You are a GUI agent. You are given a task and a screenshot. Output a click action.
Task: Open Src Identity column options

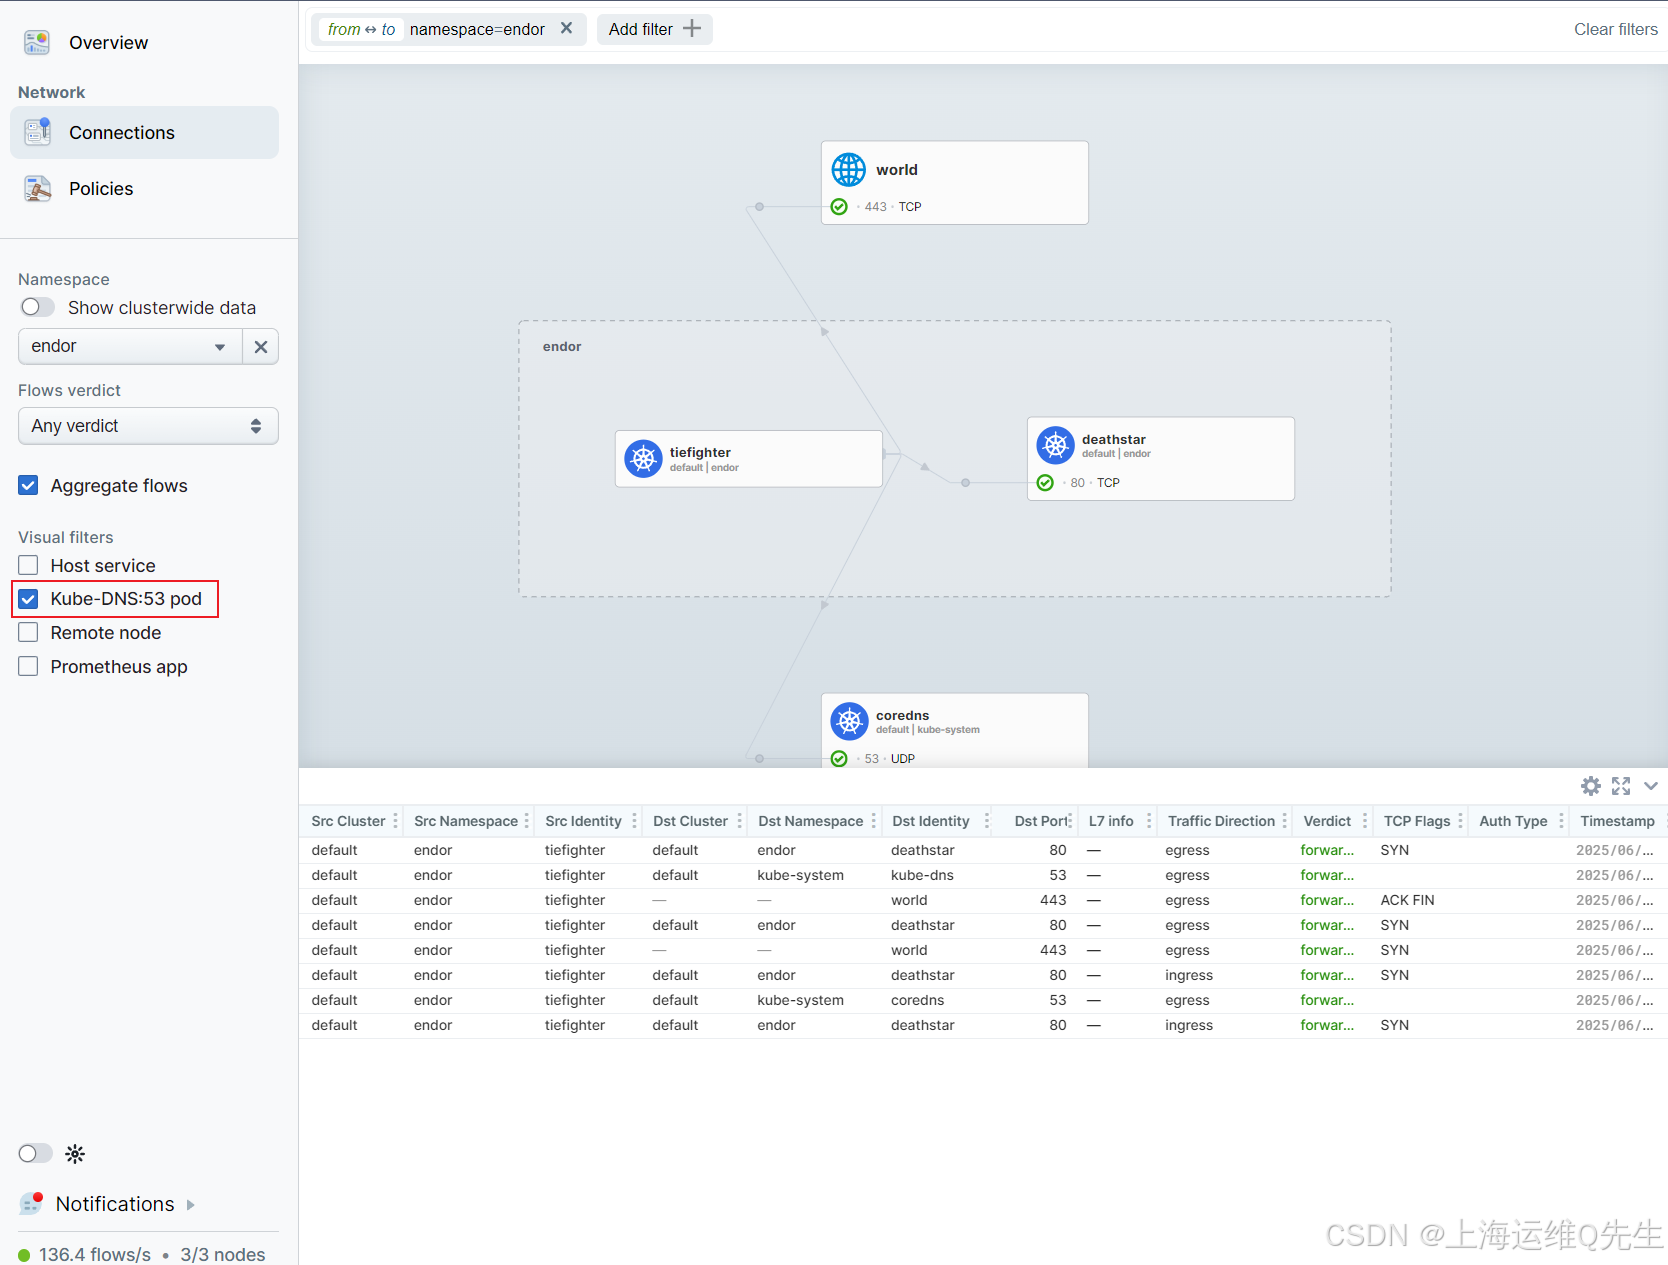click(634, 821)
